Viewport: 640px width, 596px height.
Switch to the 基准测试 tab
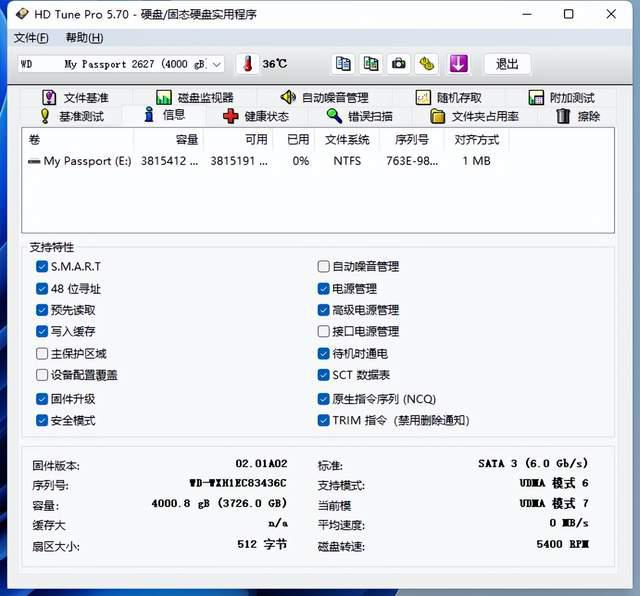coord(72,116)
